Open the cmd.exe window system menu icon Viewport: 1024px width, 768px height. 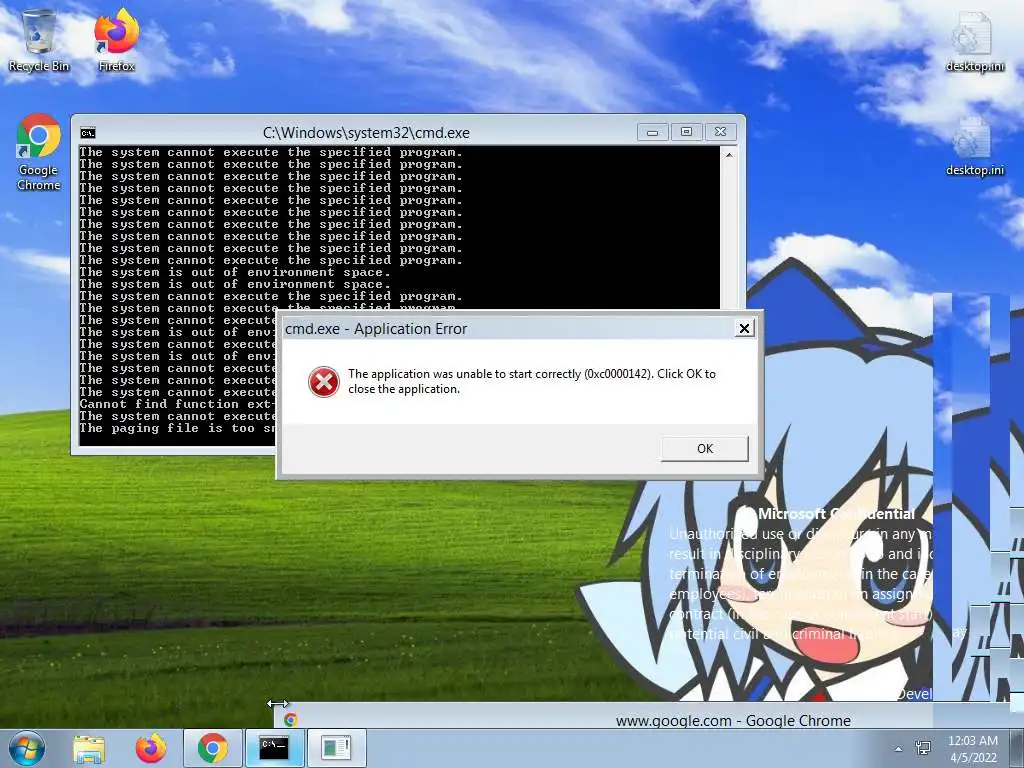point(88,133)
